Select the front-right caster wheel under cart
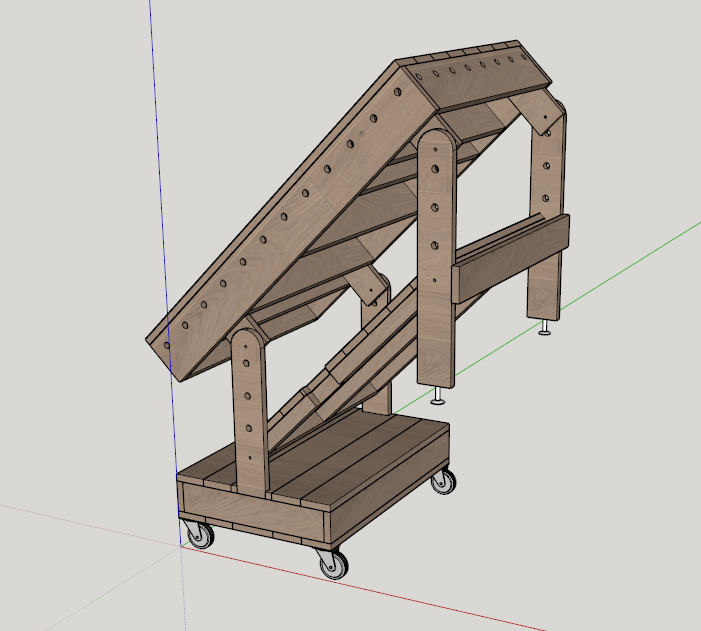 pos(333,565)
